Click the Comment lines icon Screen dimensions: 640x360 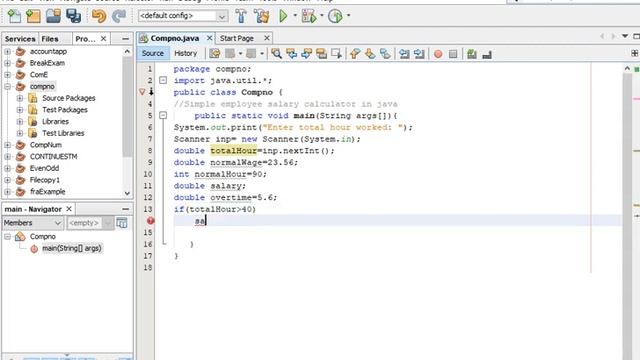click(472, 53)
